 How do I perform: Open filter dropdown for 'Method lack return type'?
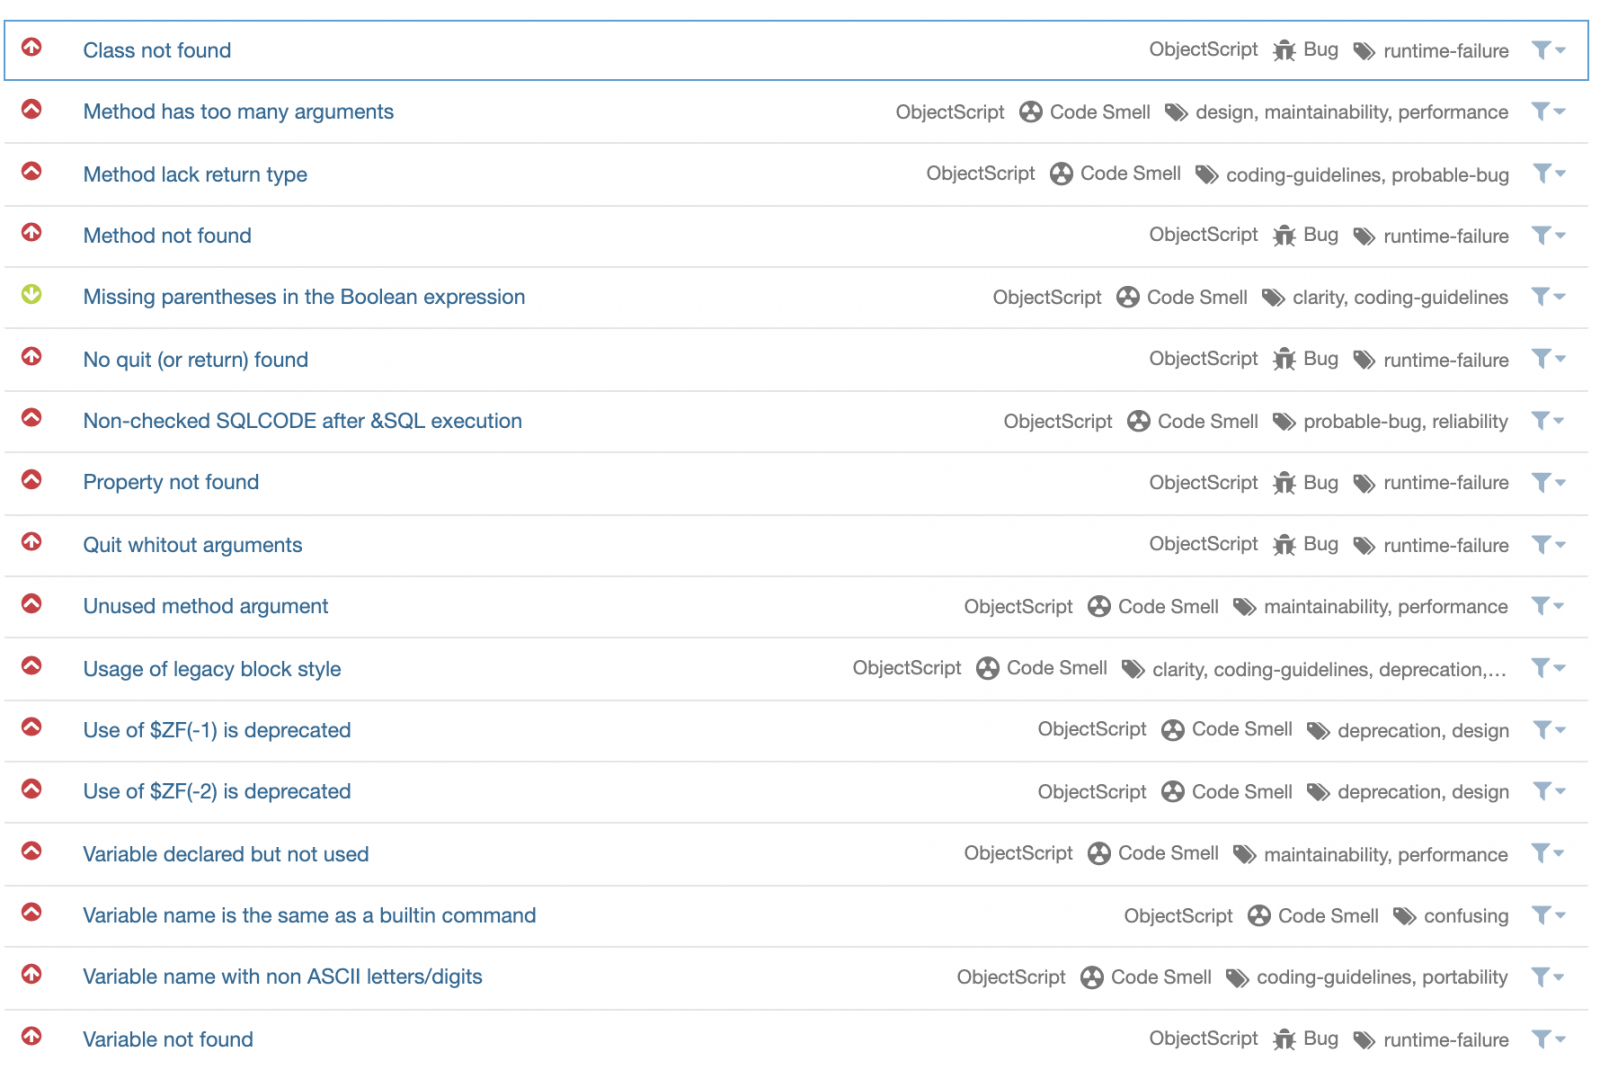(1548, 174)
